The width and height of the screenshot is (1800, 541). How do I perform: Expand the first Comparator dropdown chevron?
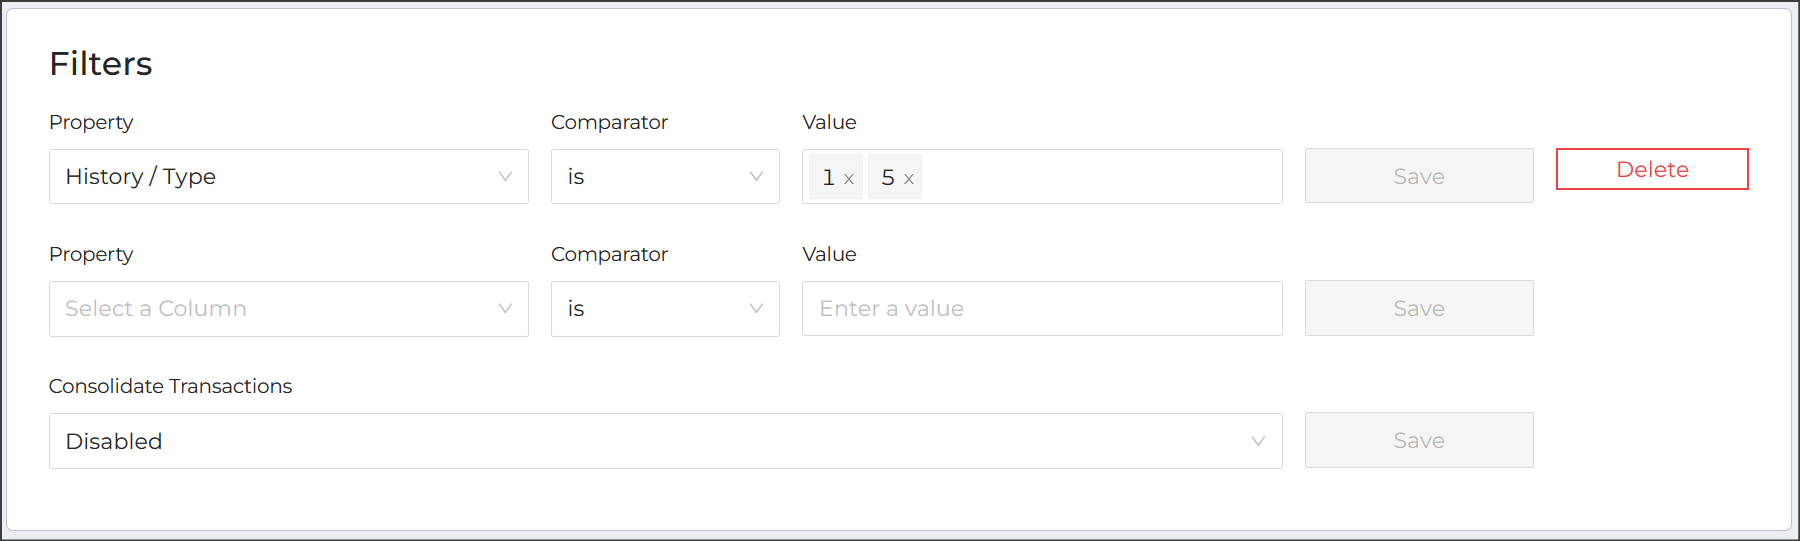tap(756, 177)
